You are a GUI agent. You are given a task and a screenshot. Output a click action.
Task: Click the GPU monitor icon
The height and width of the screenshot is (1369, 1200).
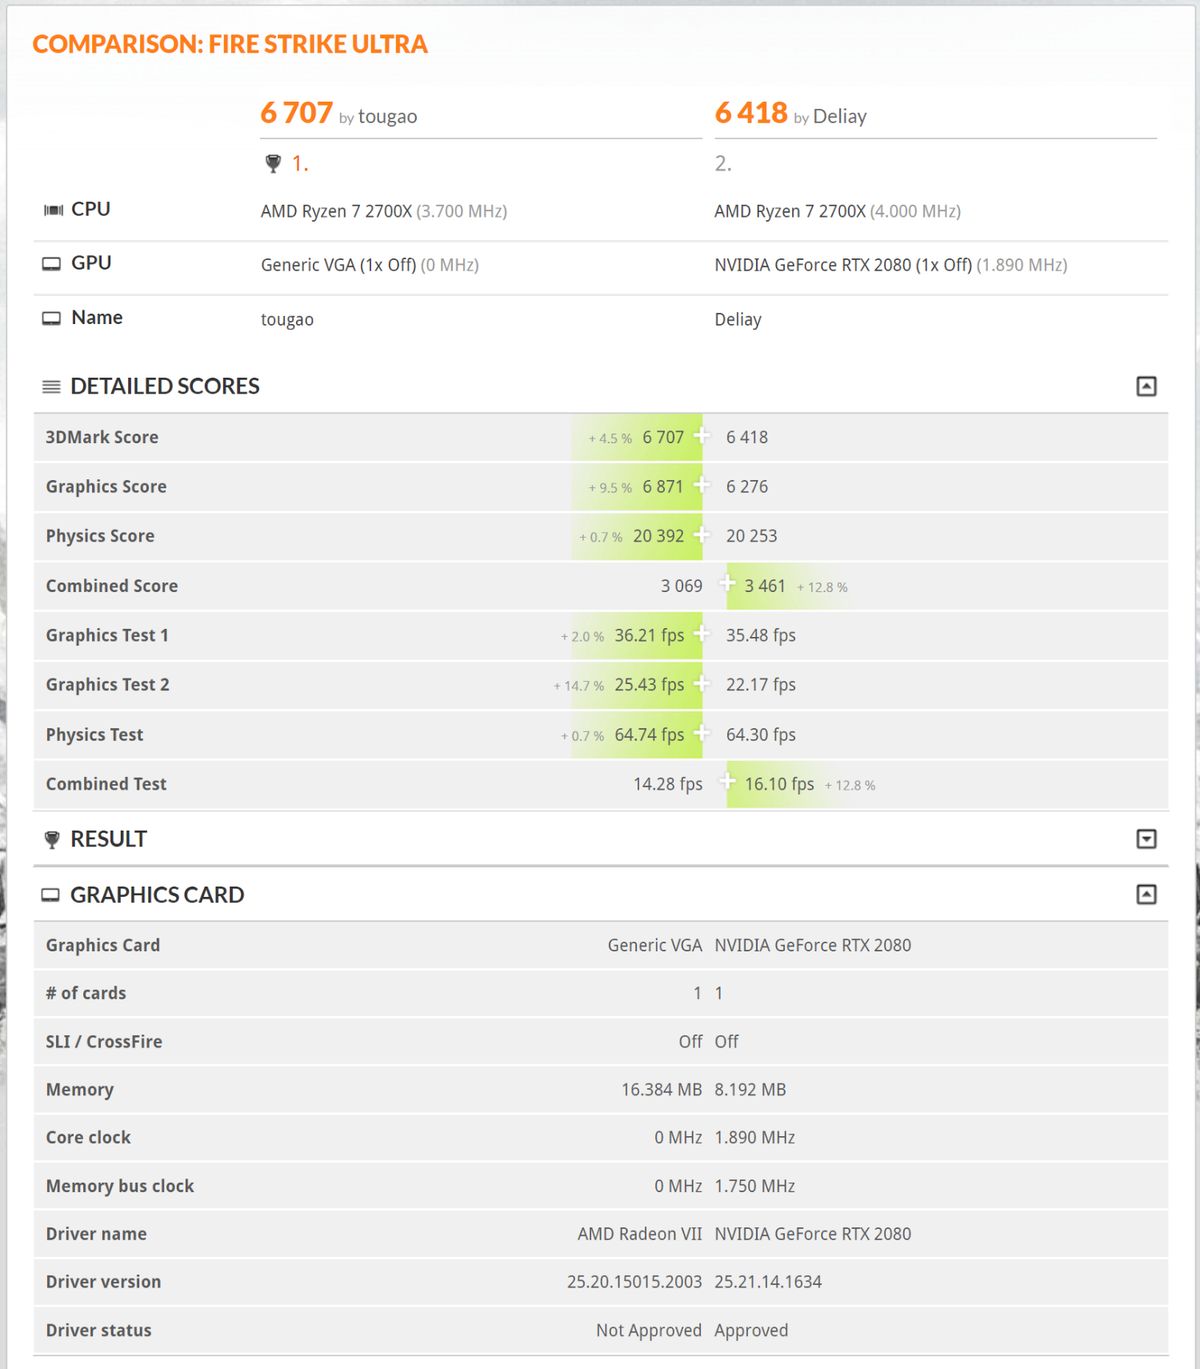coord(51,264)
